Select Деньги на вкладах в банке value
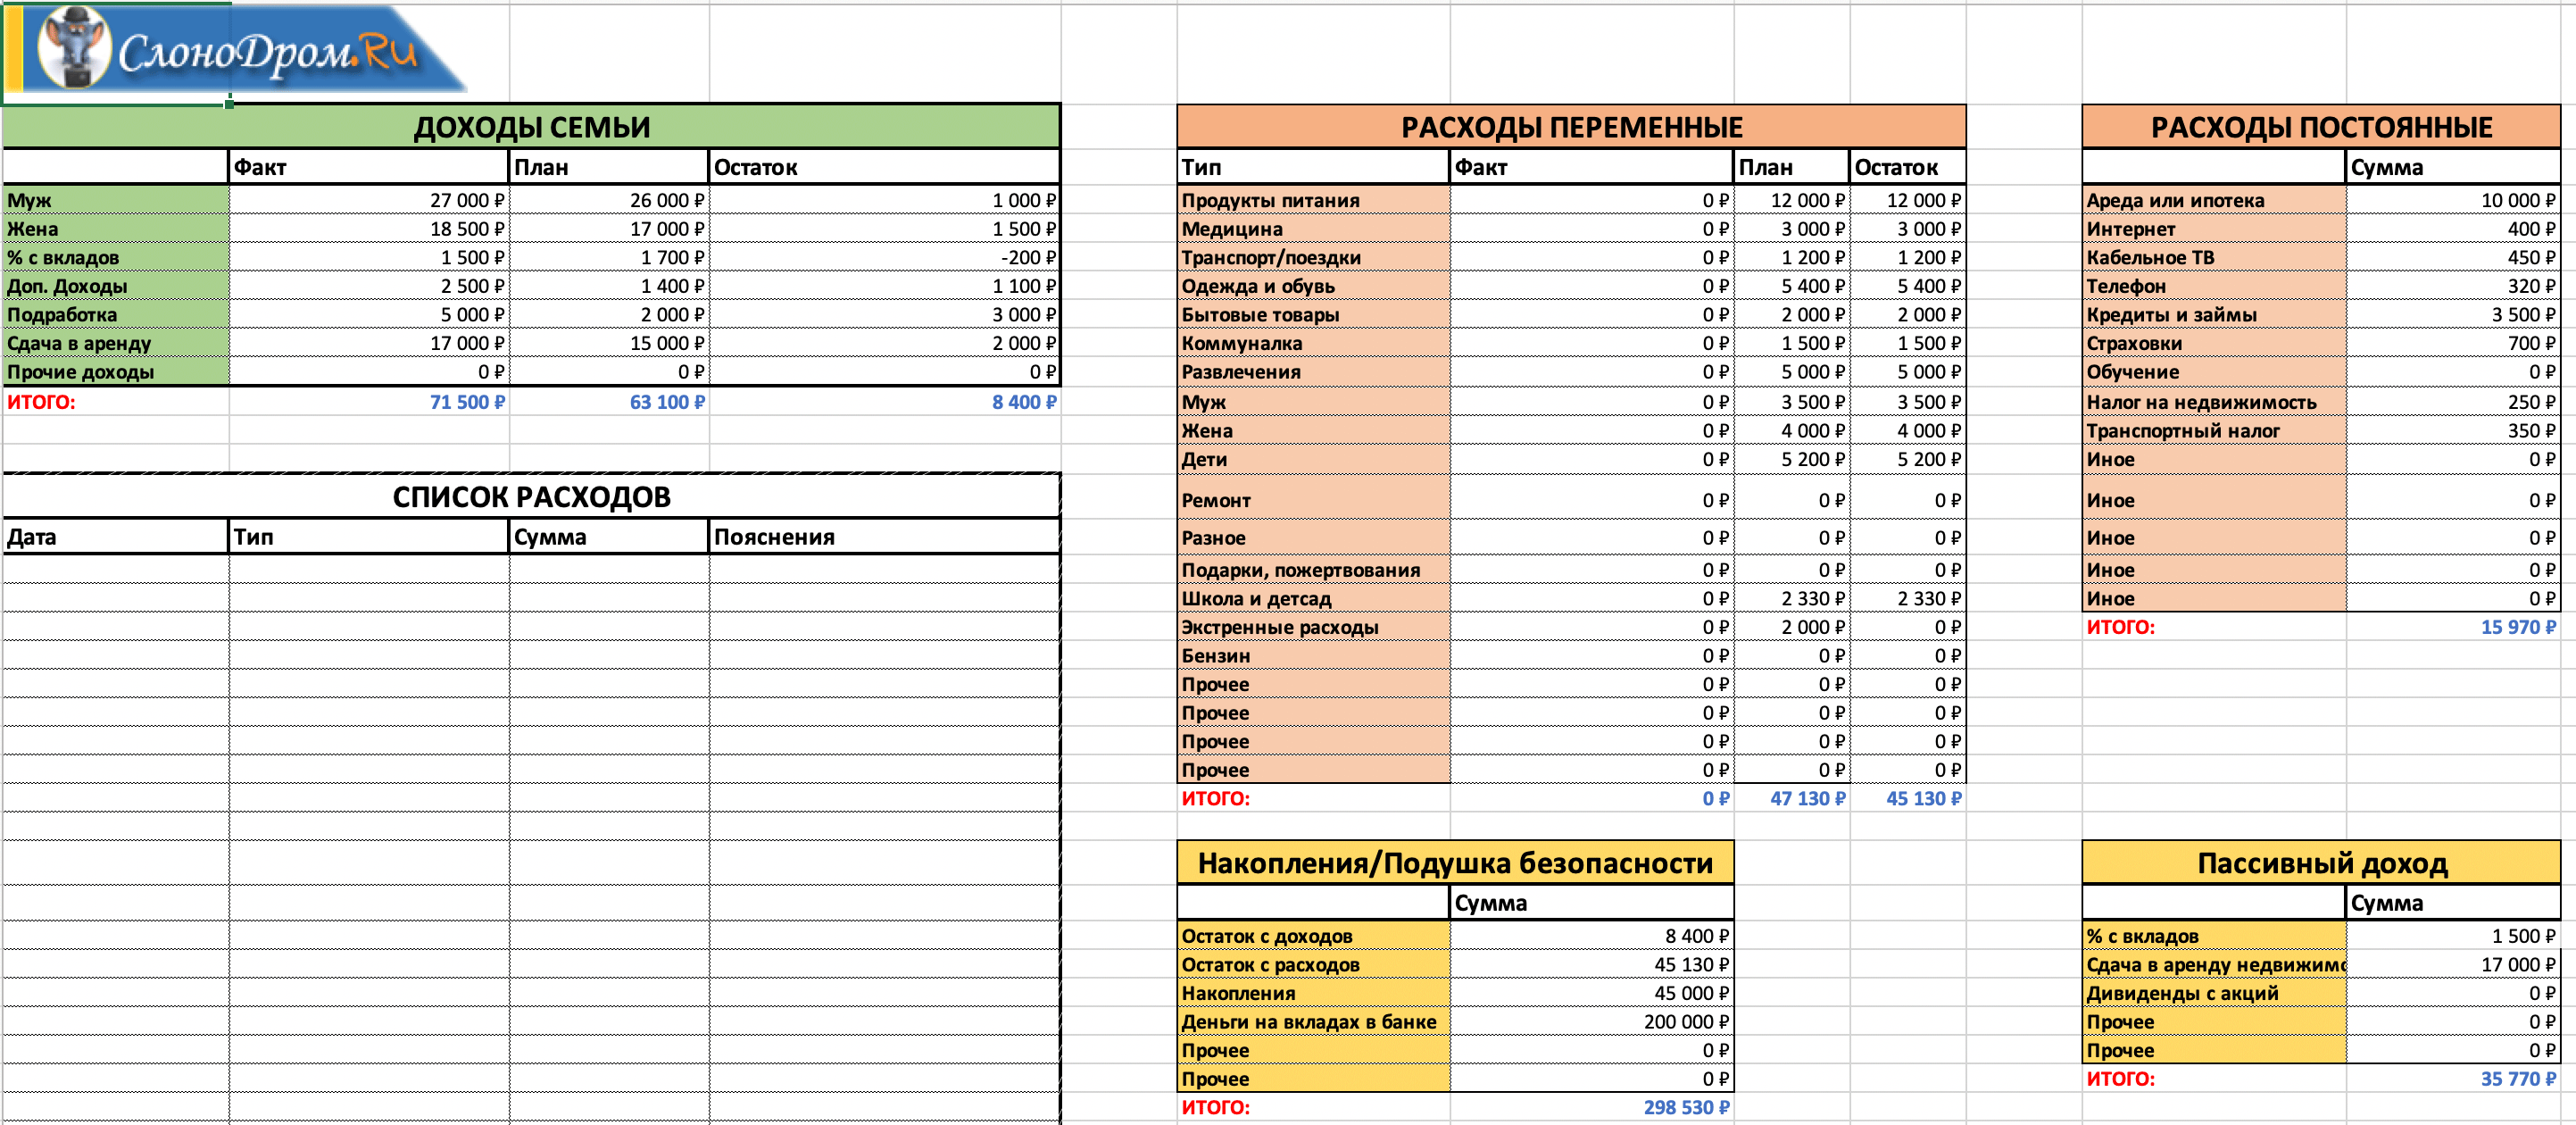The image size is (2576, 1125). coord(1685,1022)
